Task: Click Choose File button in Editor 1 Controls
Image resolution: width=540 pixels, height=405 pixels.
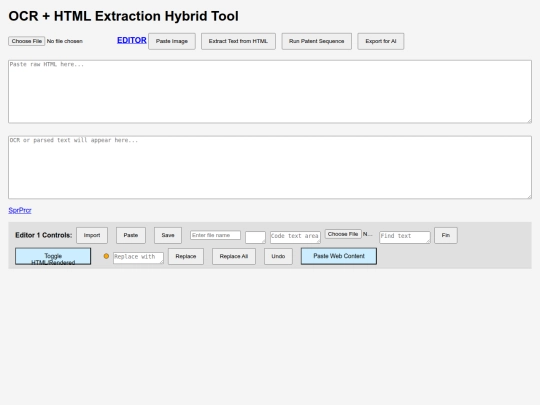Action: pos(343,234)
